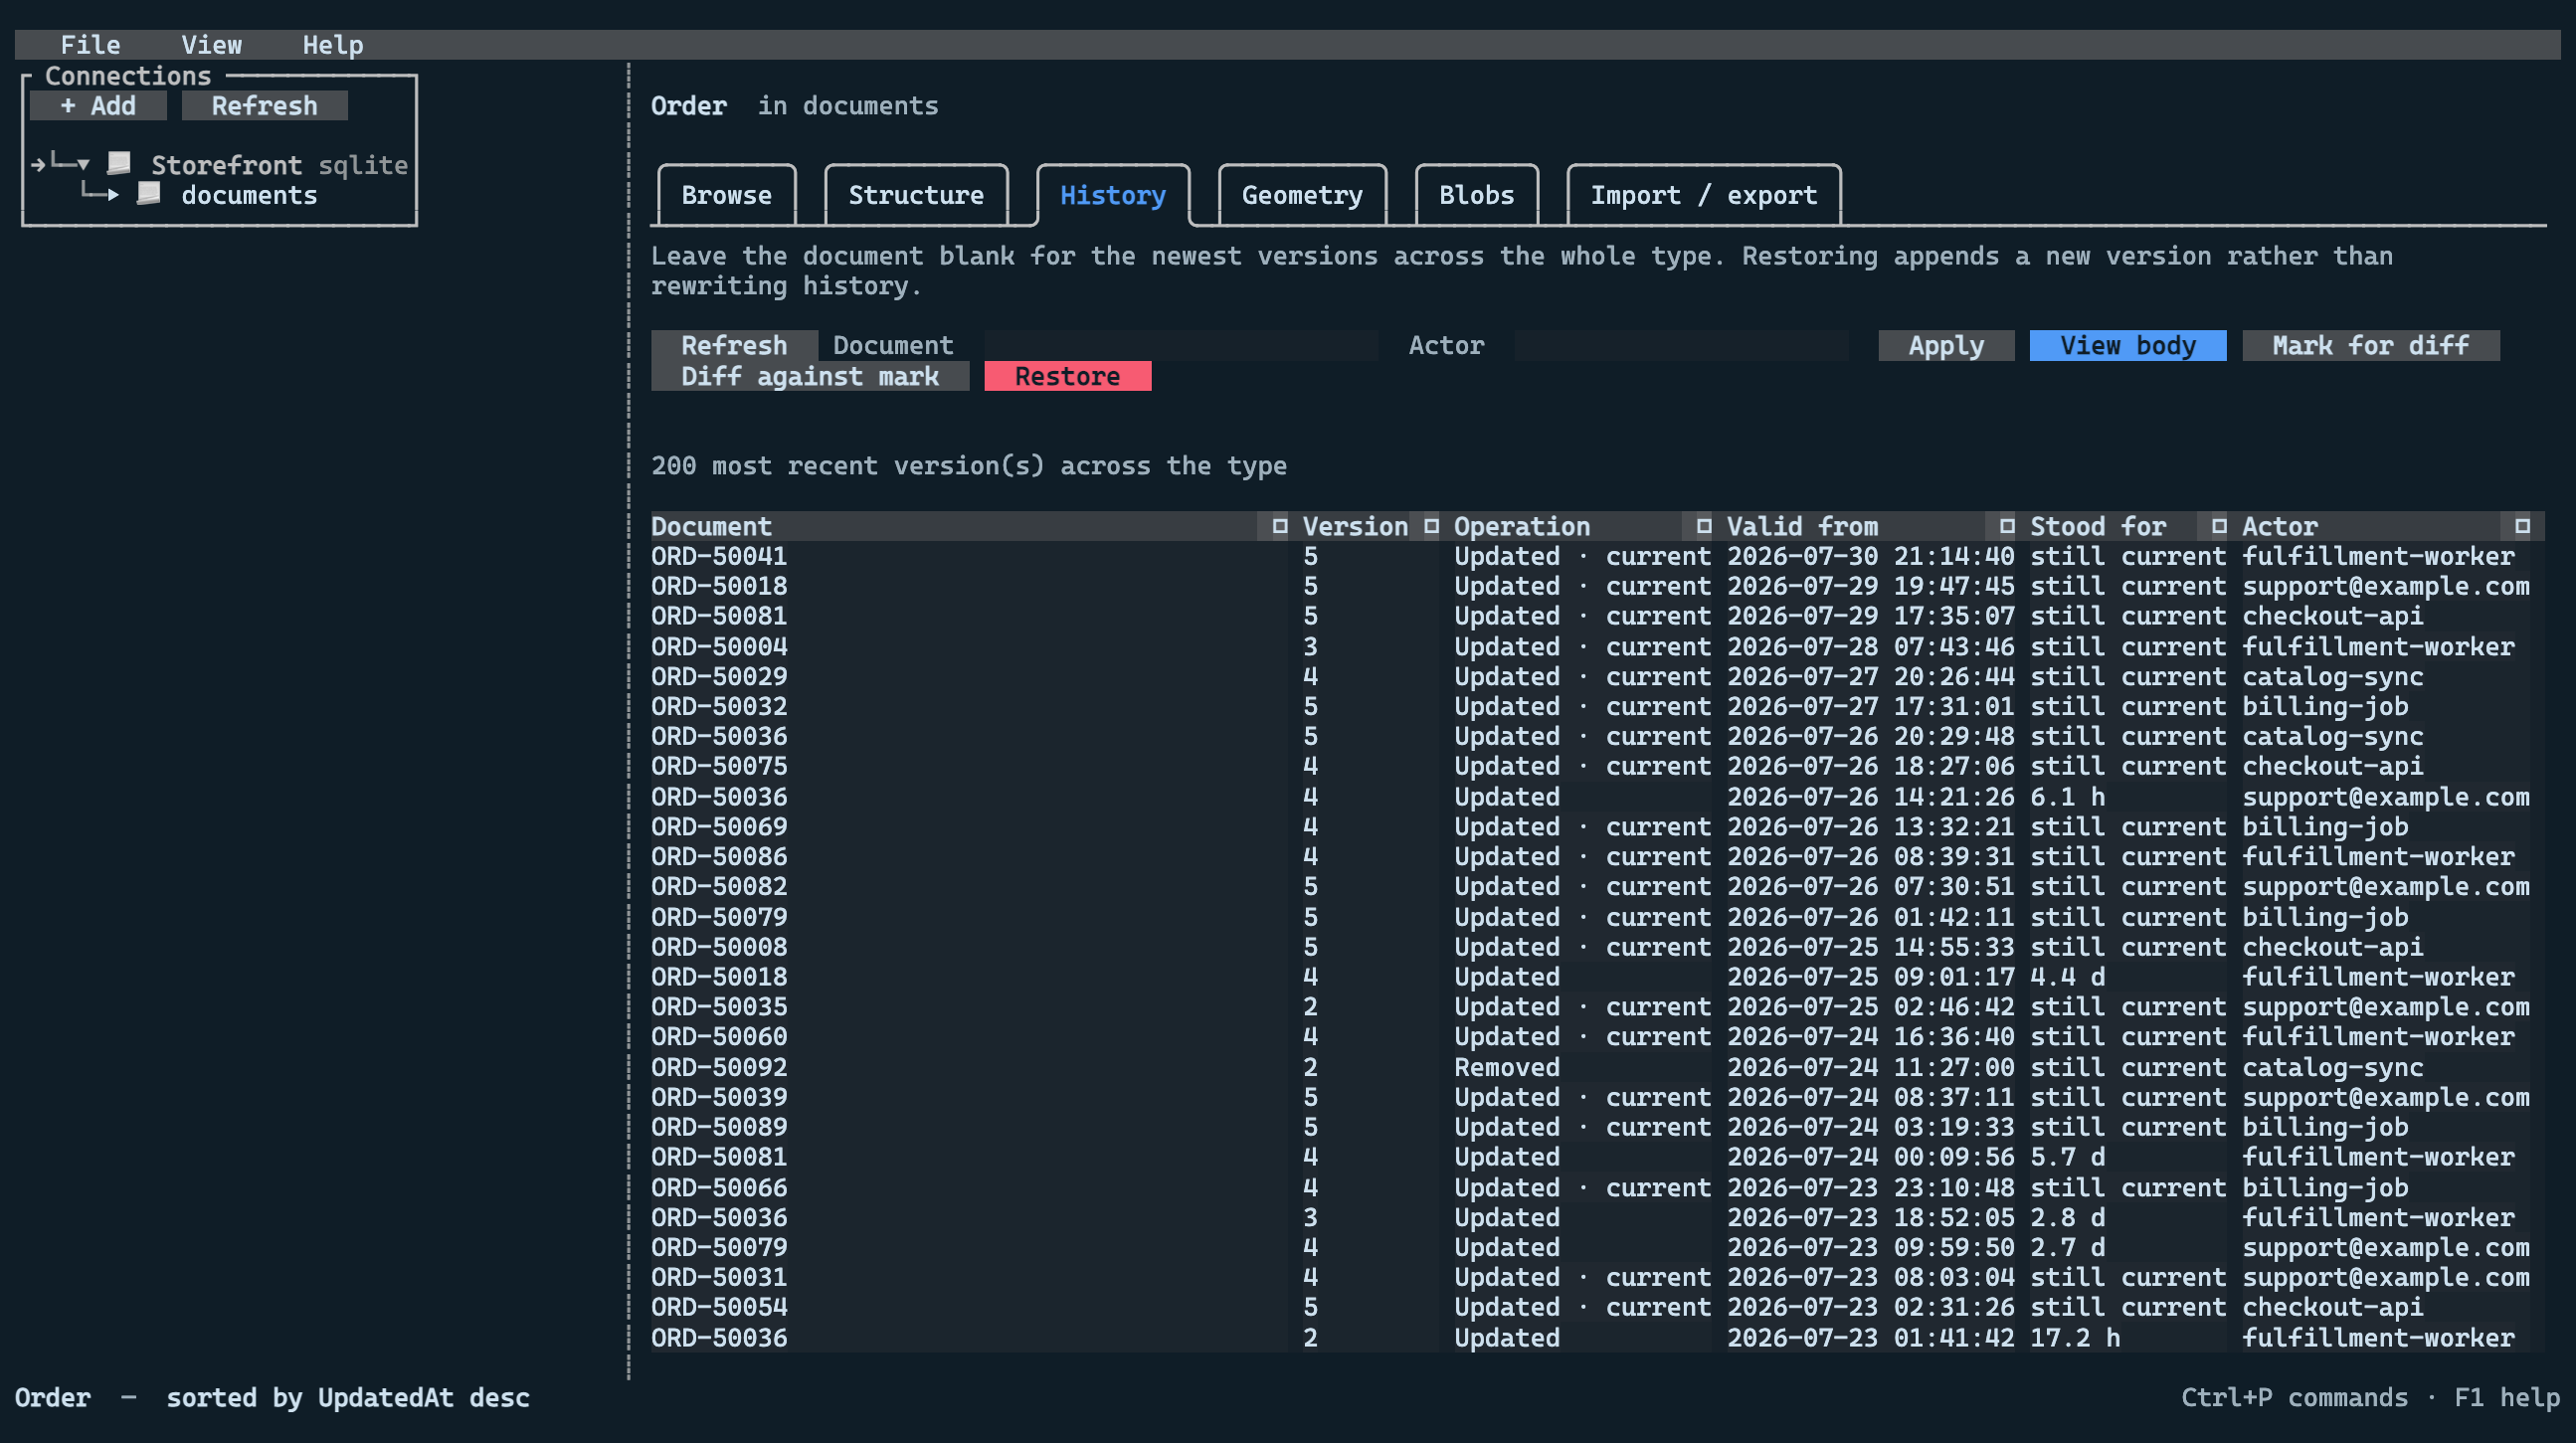Select the Storefront sqlite connection
The width and height of the screenshot is (2576, 1443).
pyautogui.click(x=279, y=164)
